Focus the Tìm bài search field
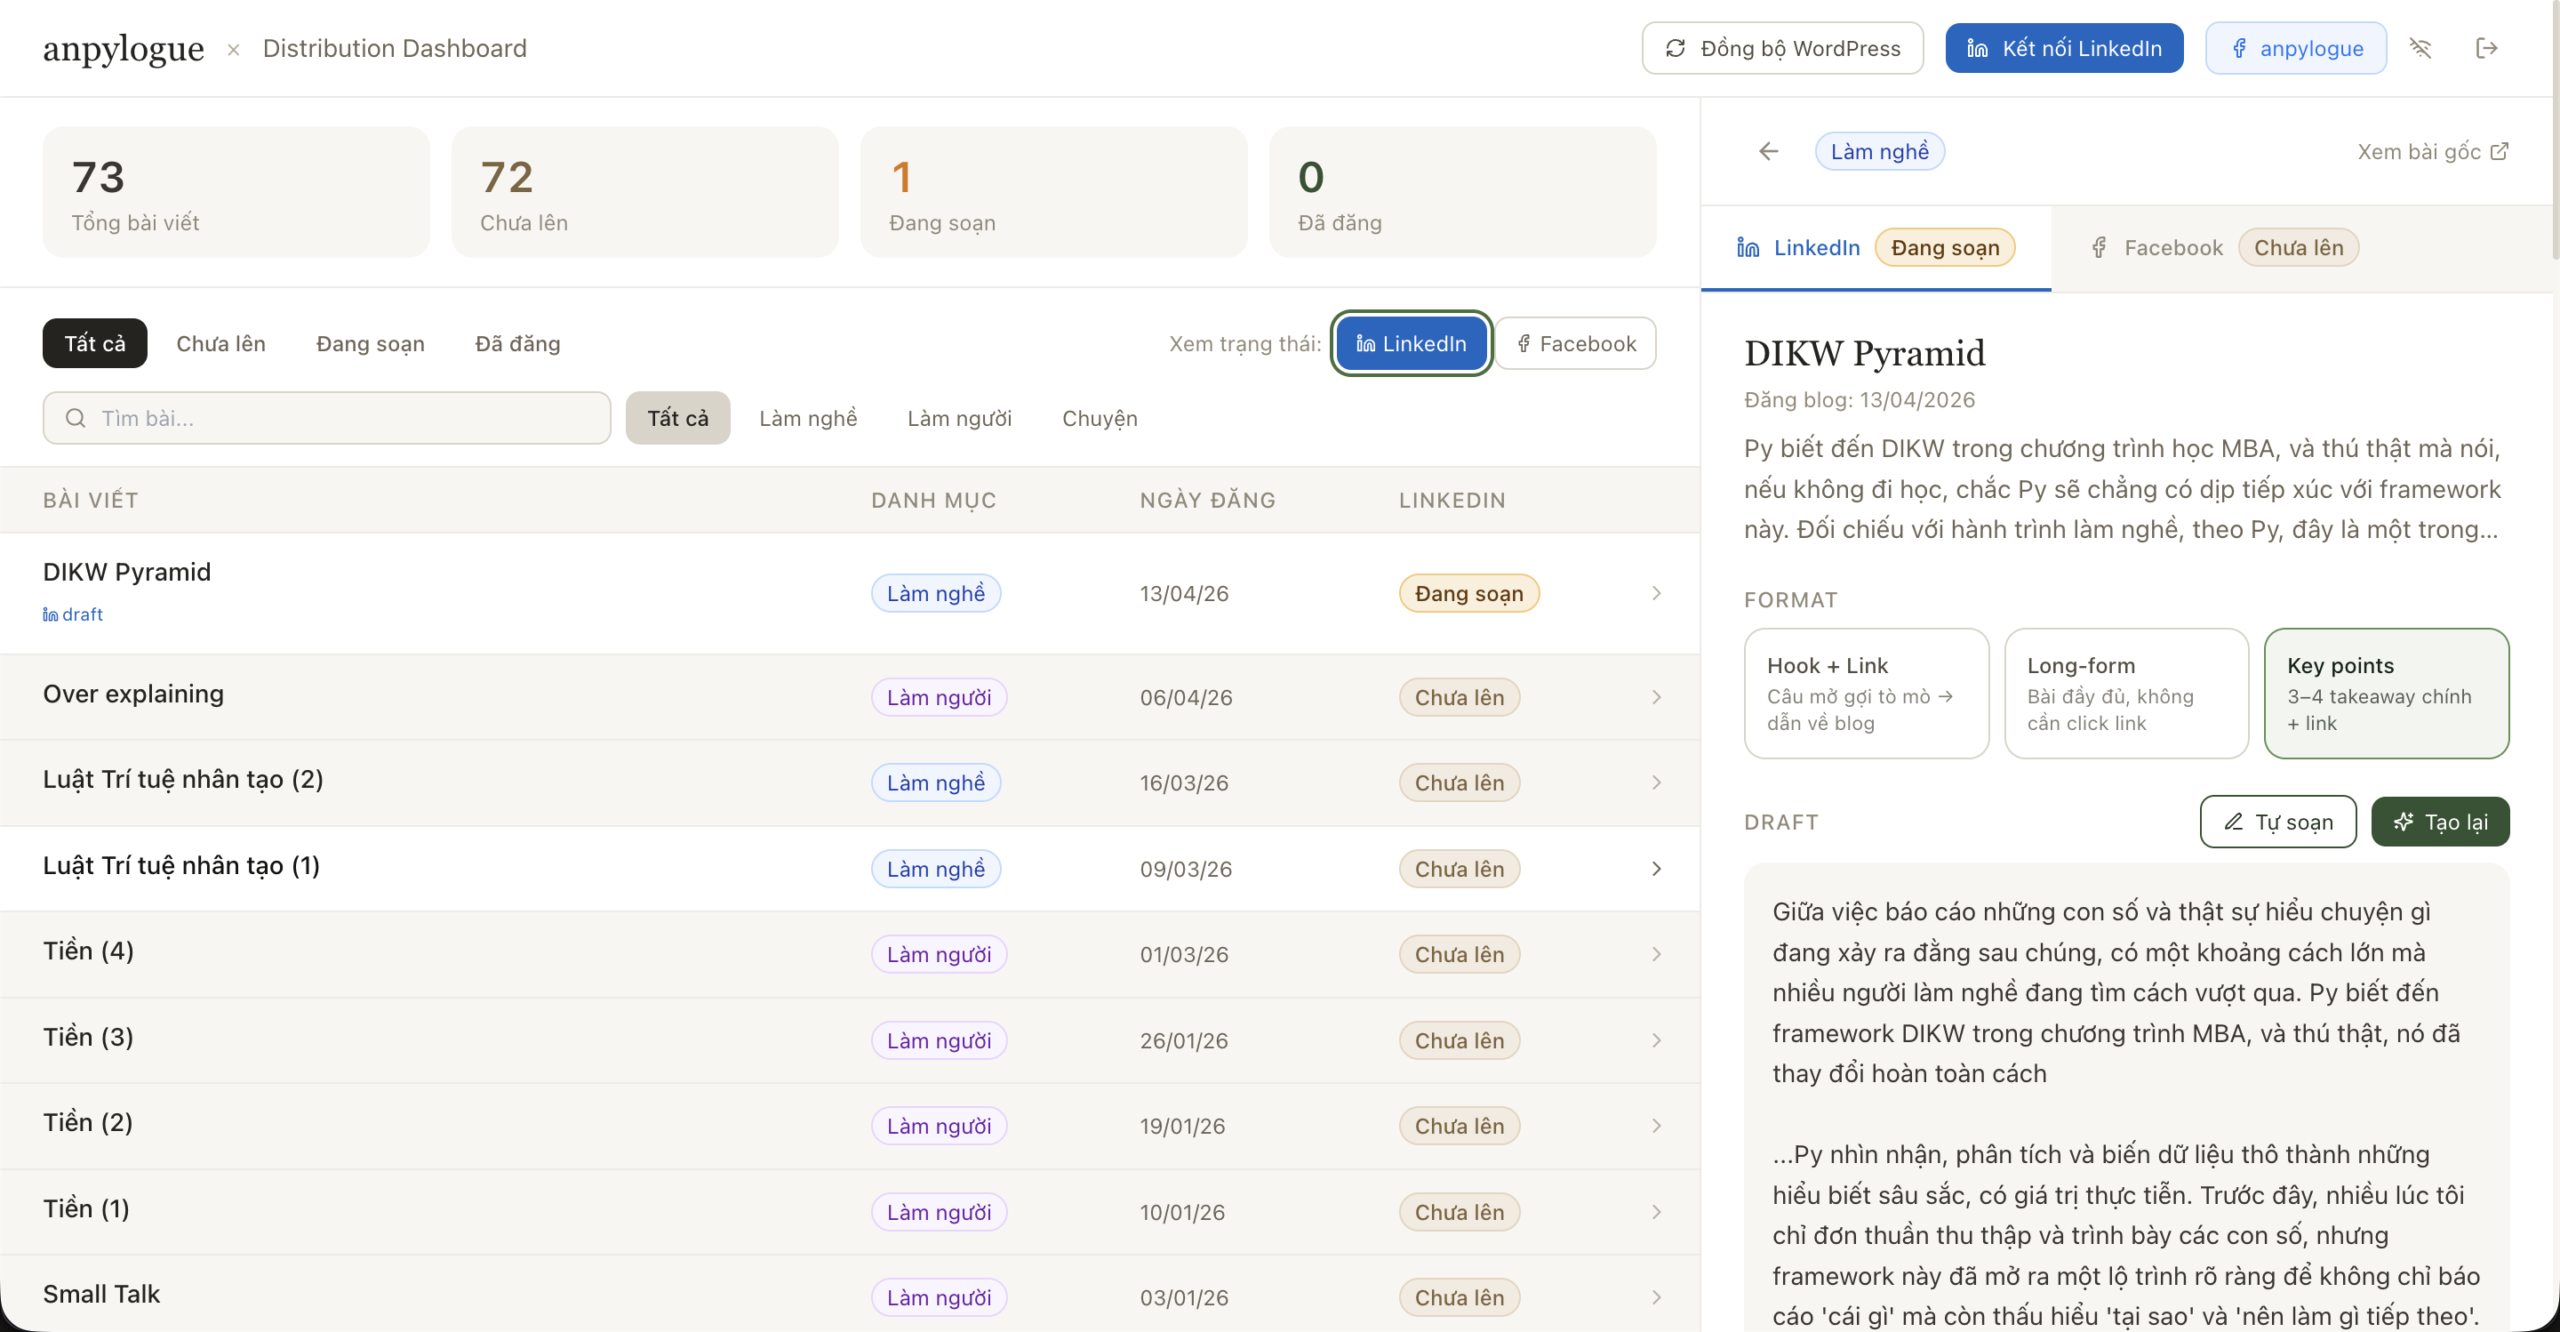Viewport: 2560px width, 1332px height. (x=340, y=418)
